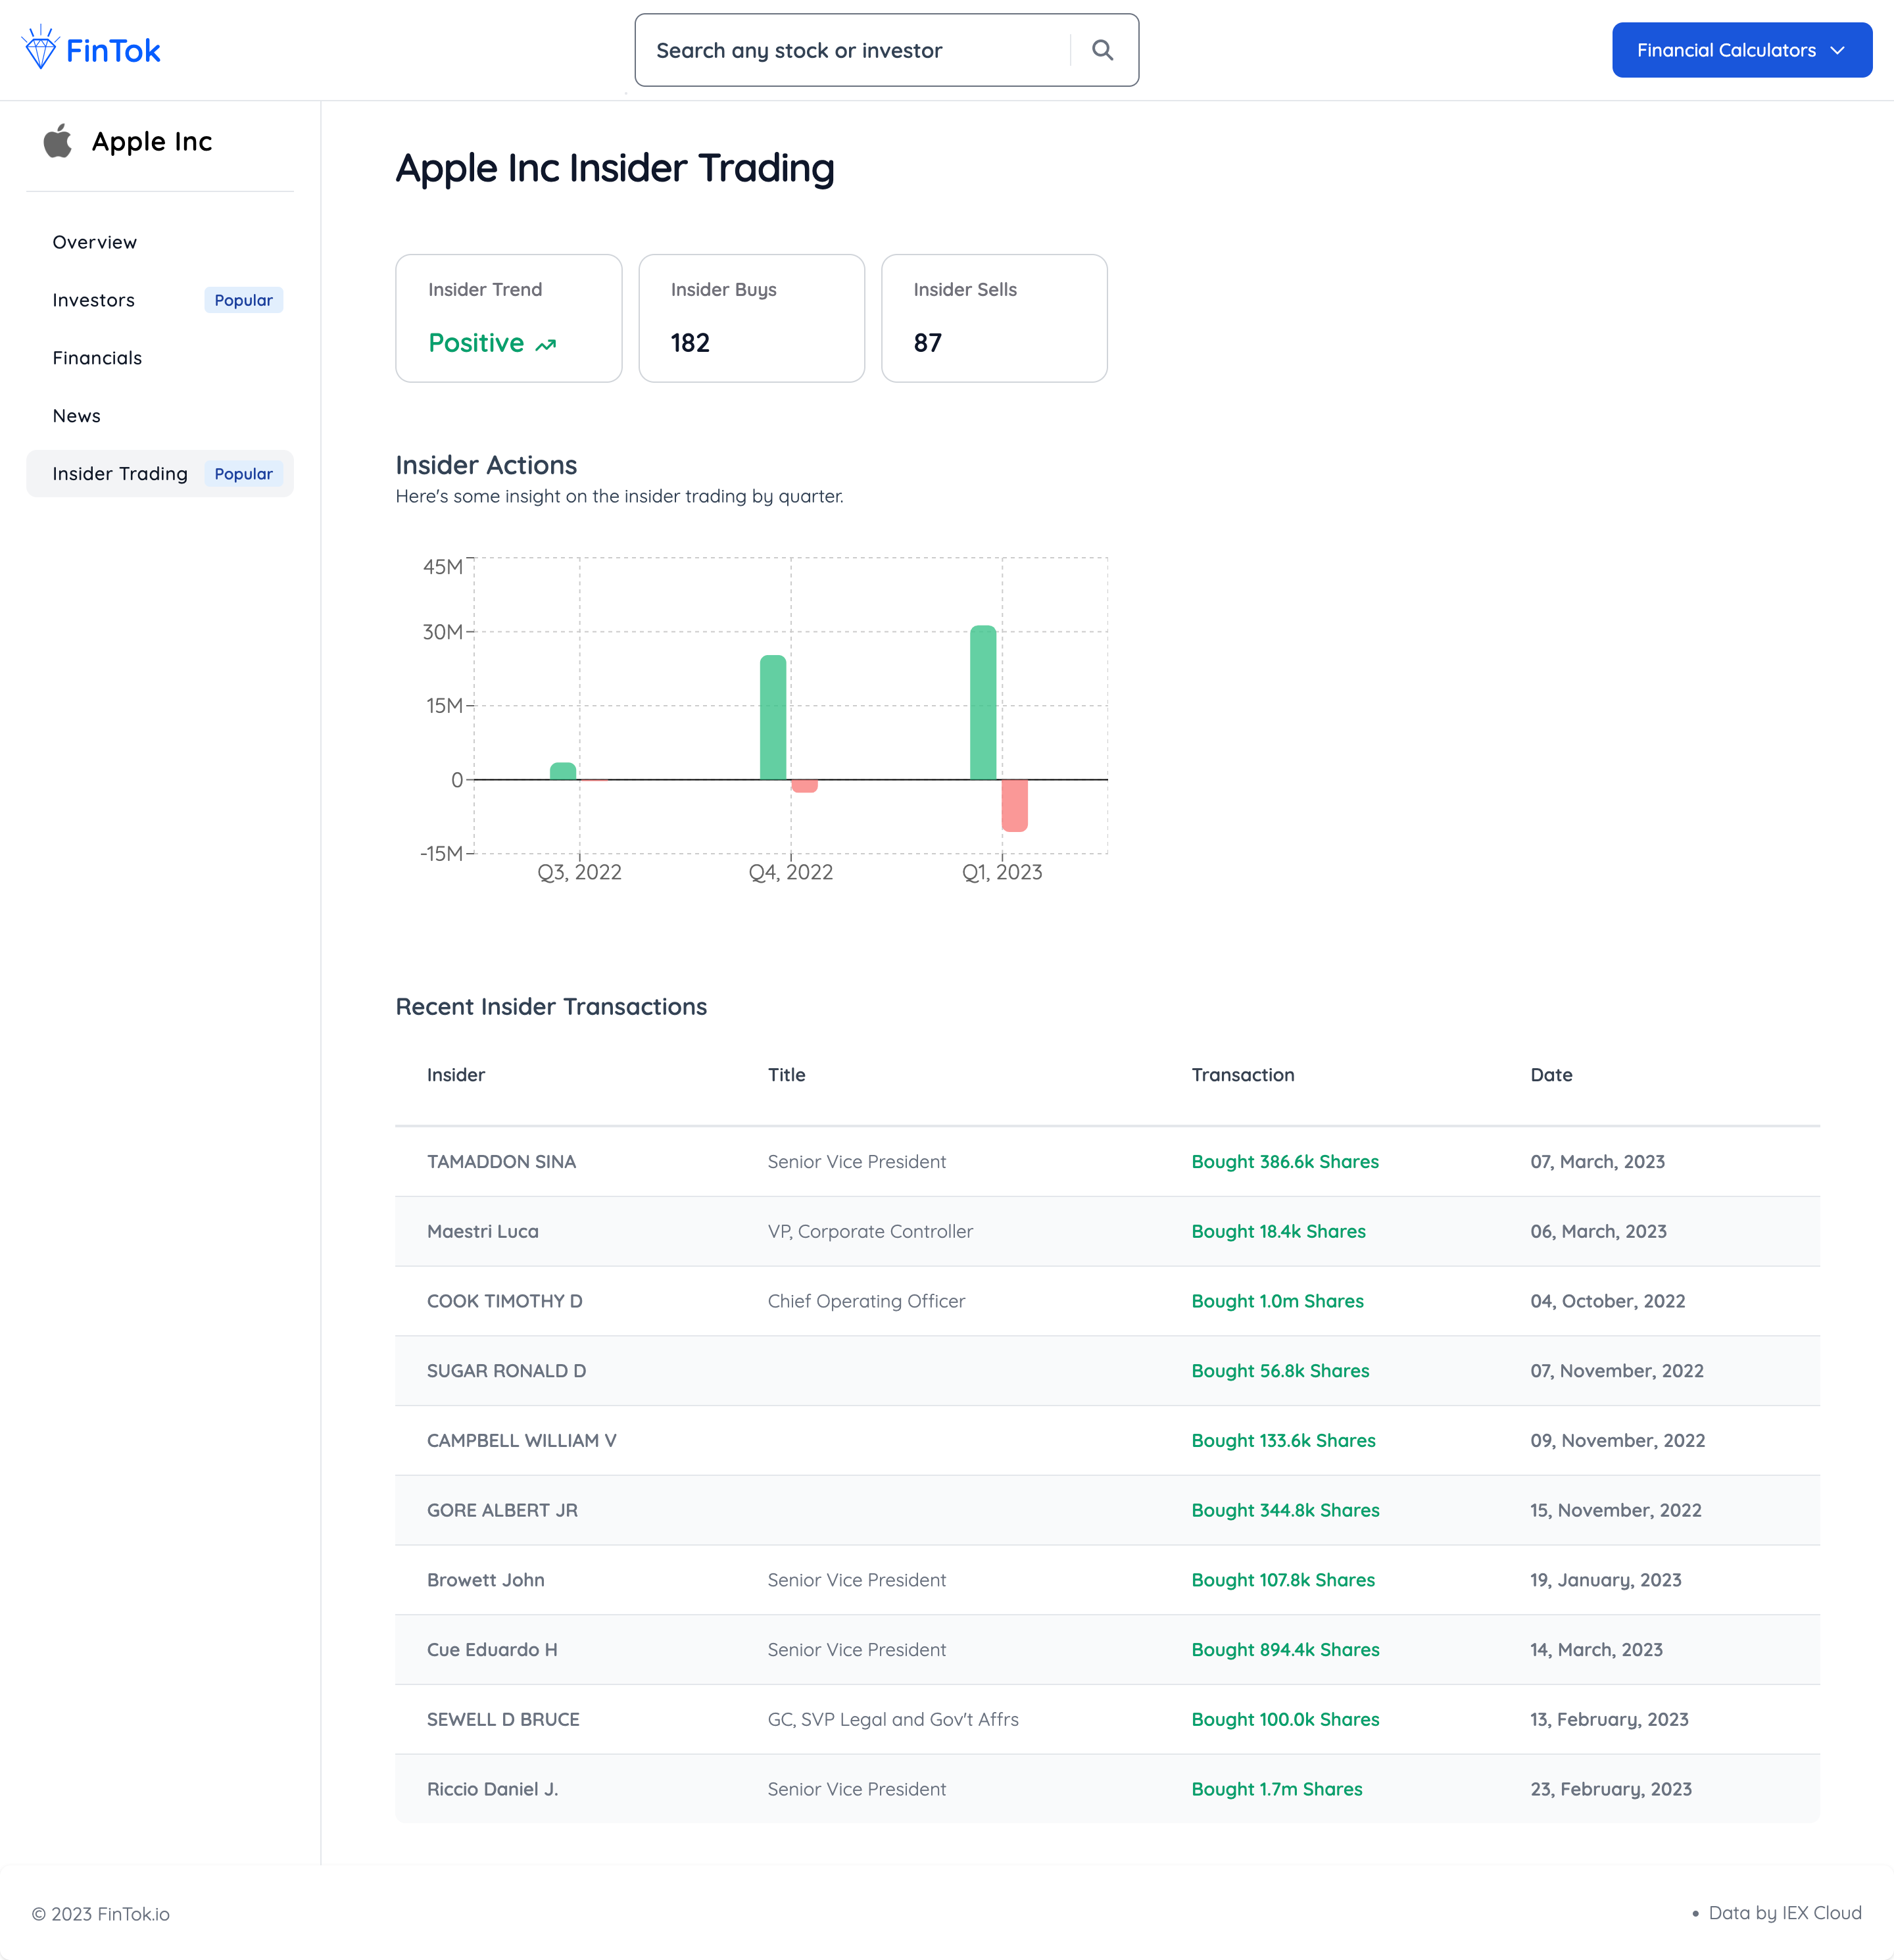Click 'GC, SVP Legal and Gov't Affrs' cell
Screen dimensions: 1894x1960
pyautogui.click(x=893, y=1720)
